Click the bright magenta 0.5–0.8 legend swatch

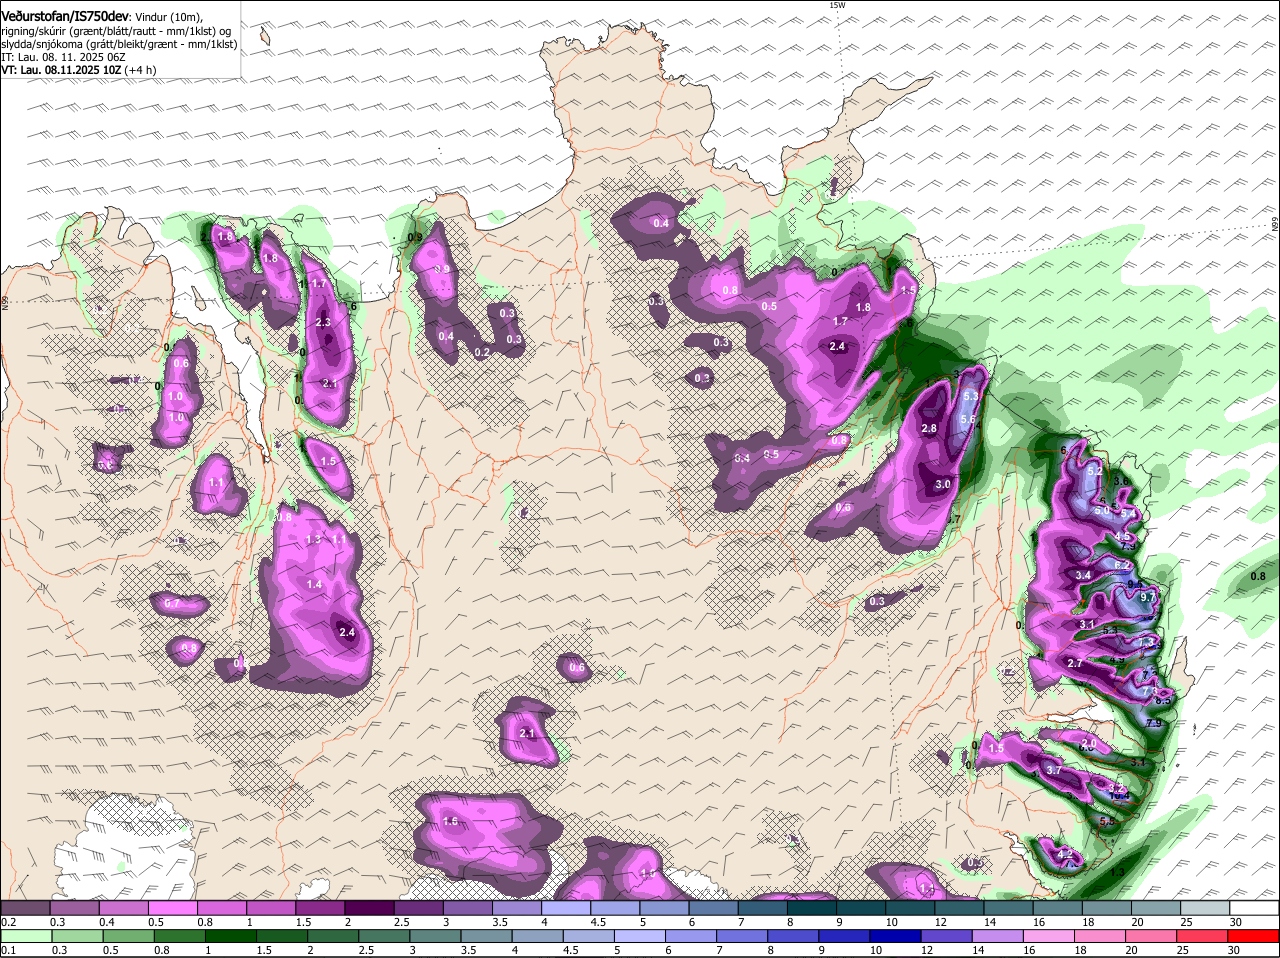(x=174, y=908)
